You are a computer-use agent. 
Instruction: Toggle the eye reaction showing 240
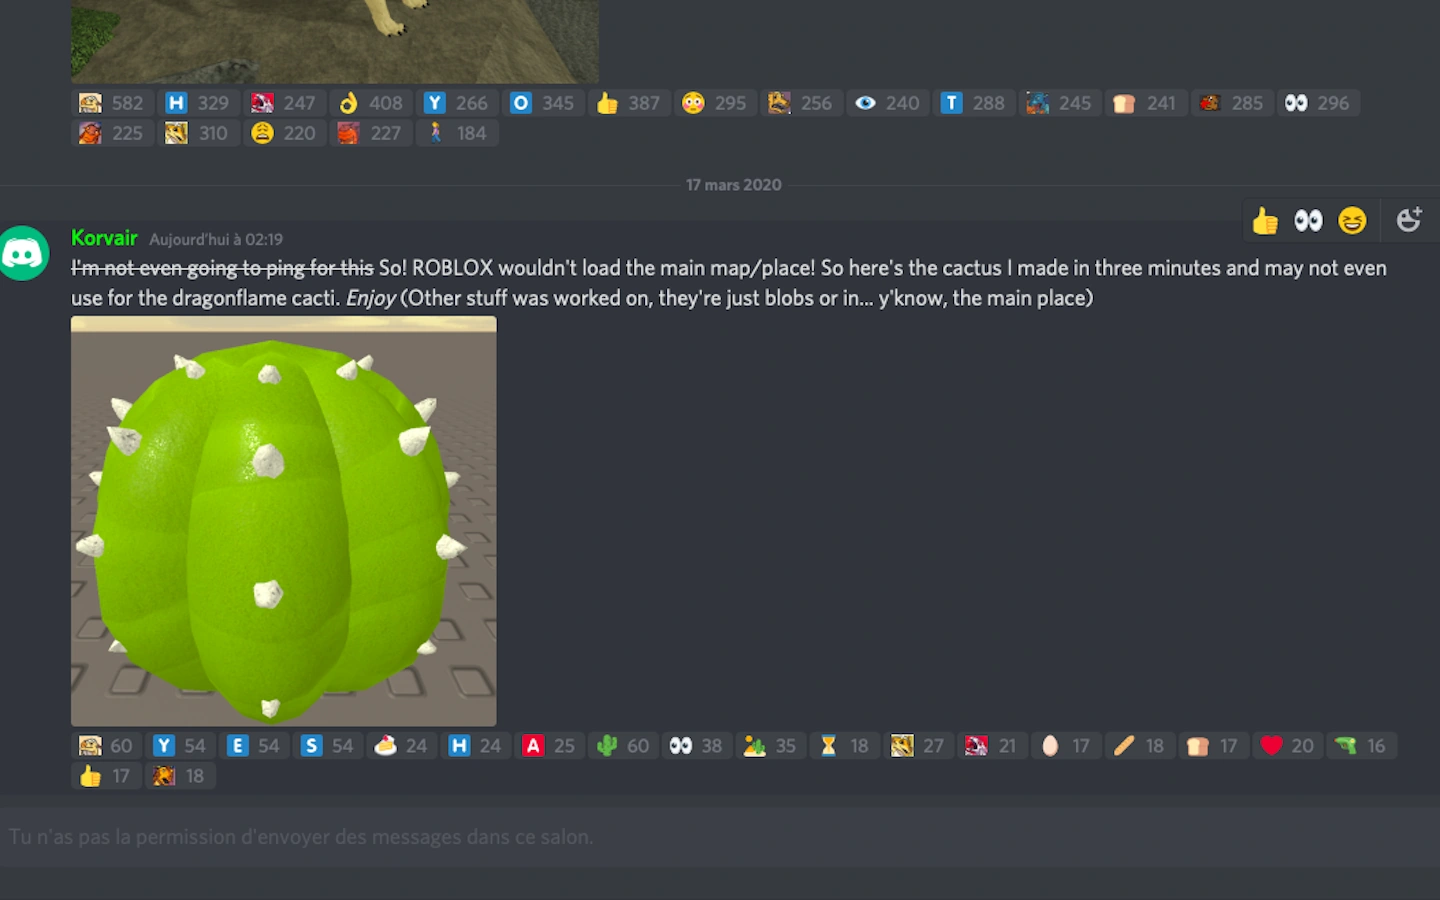pyautogui.click(x=888, y=103)
